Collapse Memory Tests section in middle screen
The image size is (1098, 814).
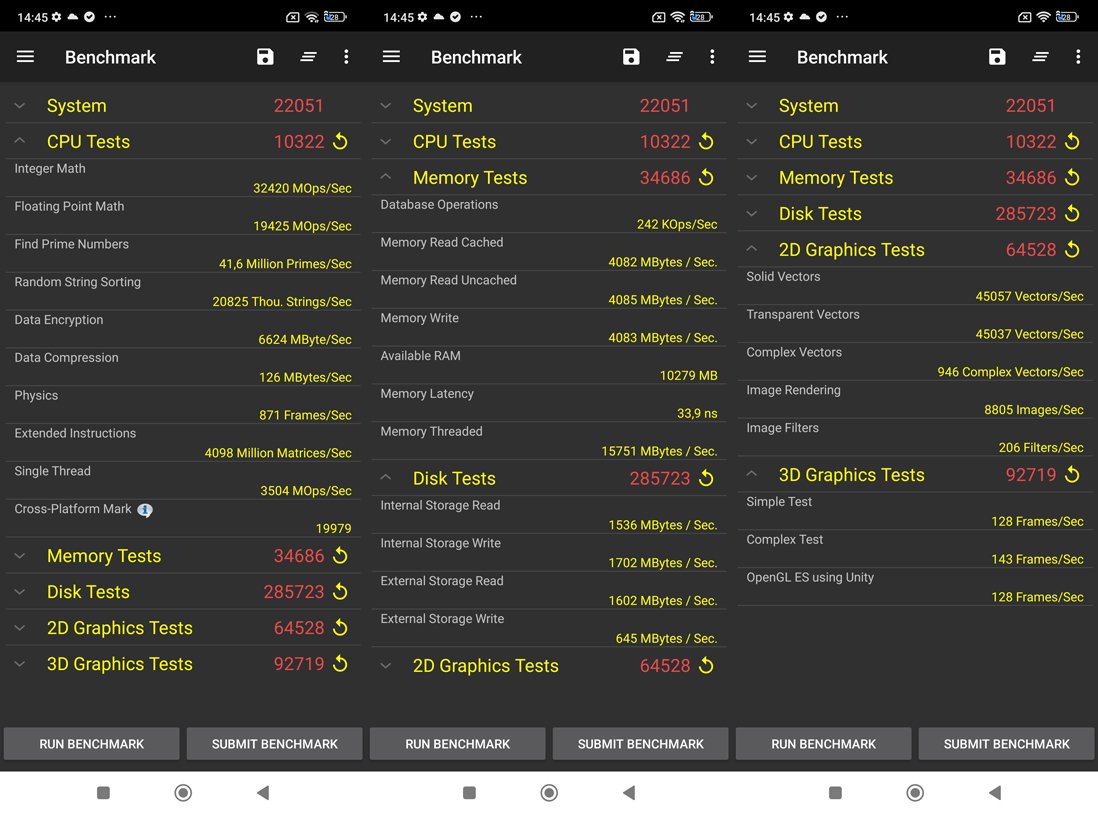(386, 177)
